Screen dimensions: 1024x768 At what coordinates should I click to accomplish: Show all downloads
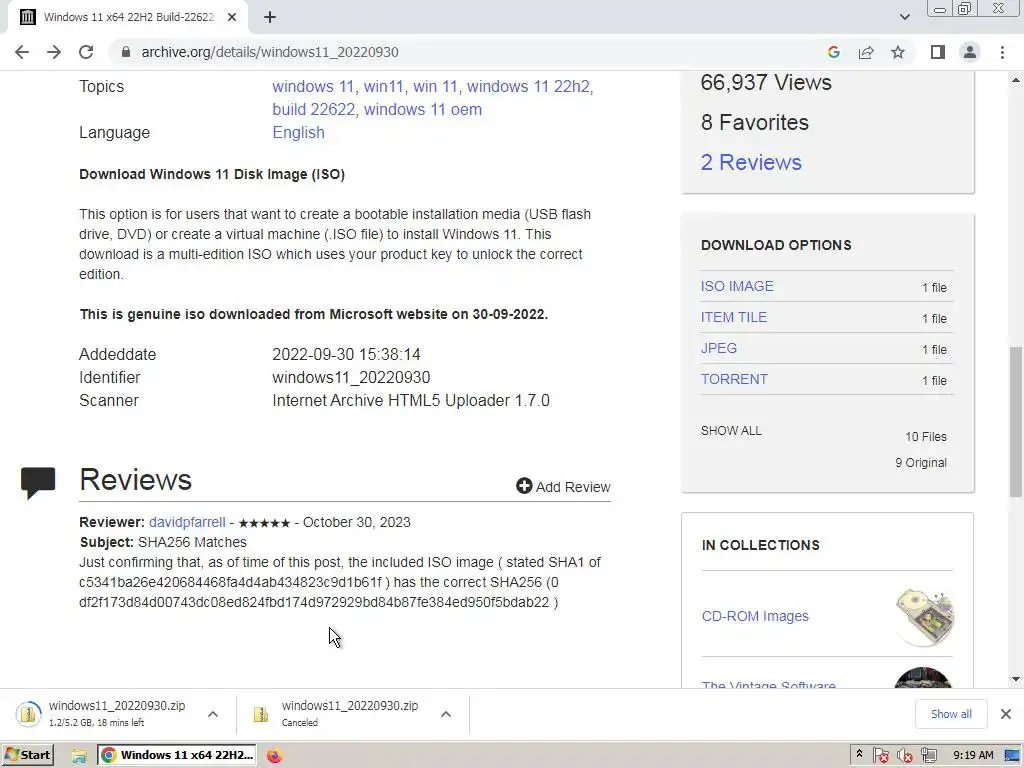(x=951, y=714)
